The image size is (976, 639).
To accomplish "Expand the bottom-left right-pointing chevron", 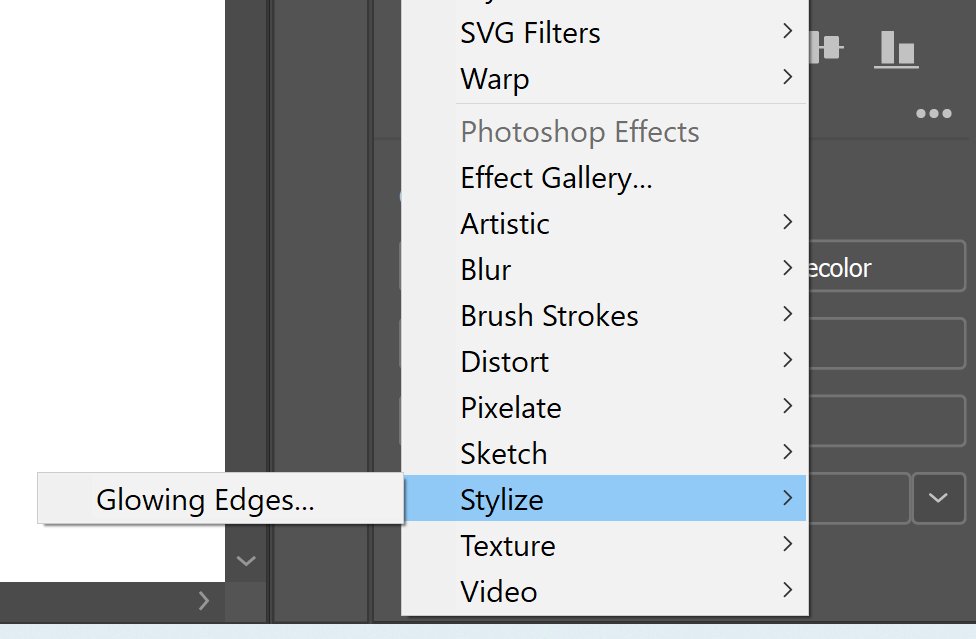I will (x=204, y=601).
